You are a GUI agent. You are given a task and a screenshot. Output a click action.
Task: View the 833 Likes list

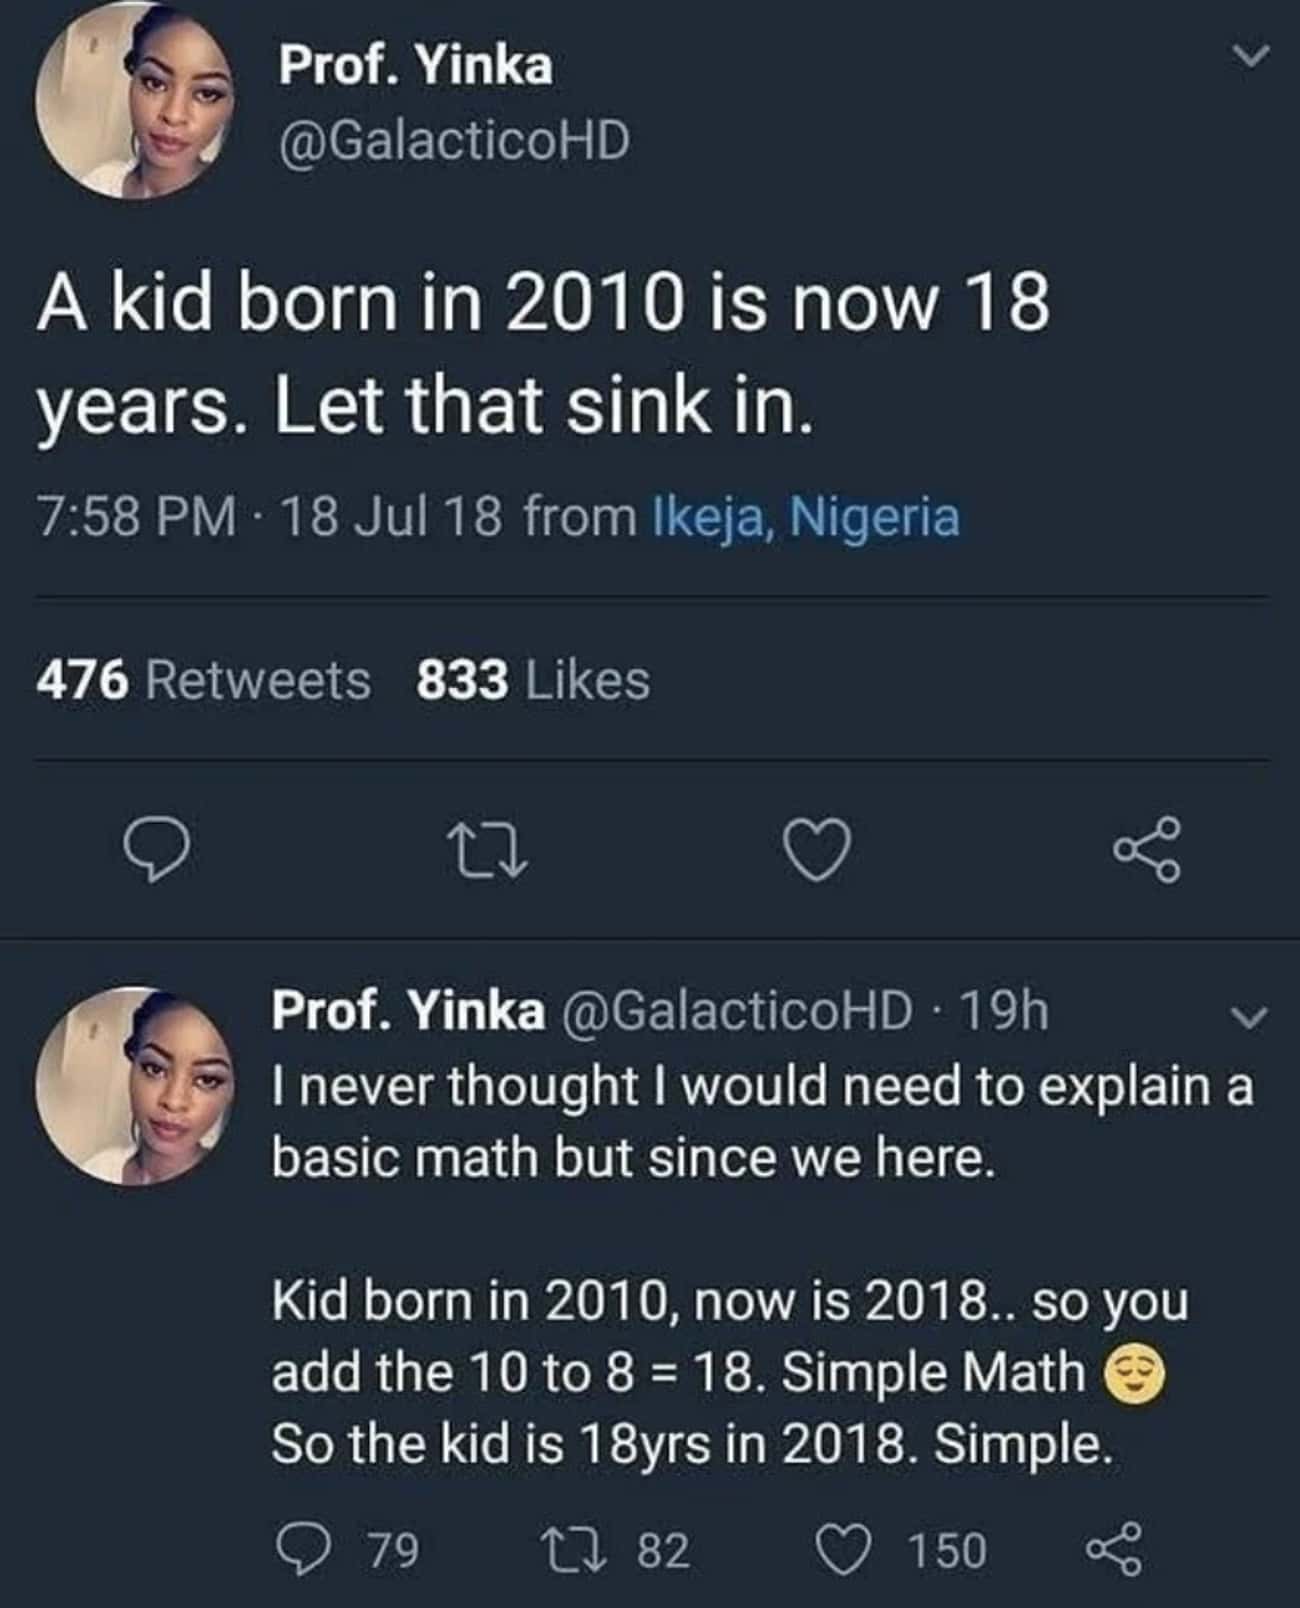click(533, 681)
